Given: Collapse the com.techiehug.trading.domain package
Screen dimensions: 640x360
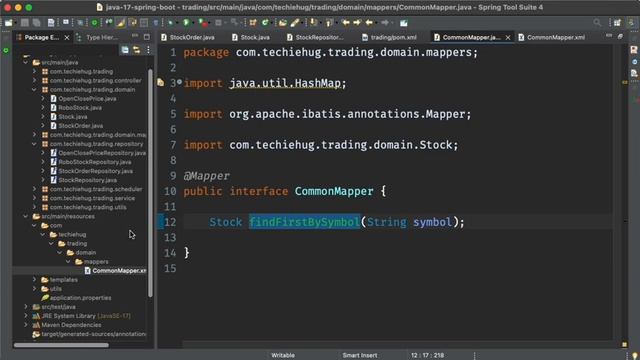Looking at the screenshot, I should point(34,89).
